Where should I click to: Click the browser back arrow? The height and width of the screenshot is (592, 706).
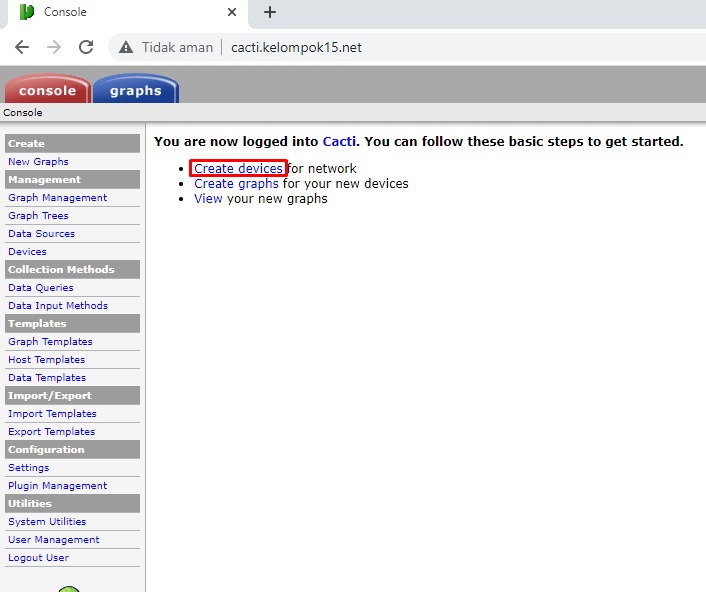click(22, 47)
